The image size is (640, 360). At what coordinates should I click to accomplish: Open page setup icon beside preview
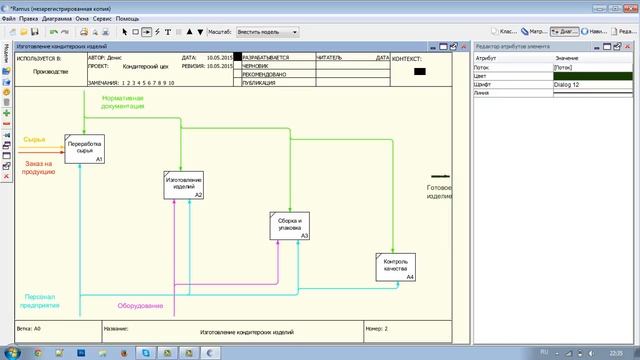click(x=106, y=32)
